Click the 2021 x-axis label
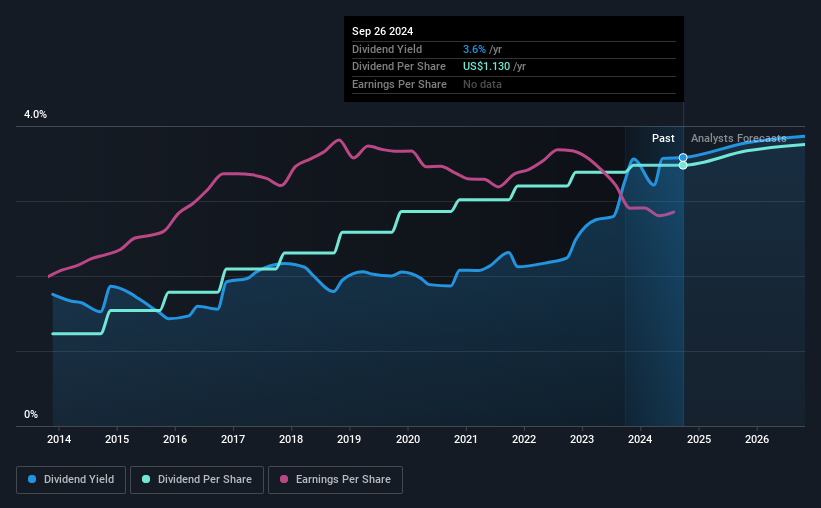Screen dimensions: 821x508 (x=465, y=439)
